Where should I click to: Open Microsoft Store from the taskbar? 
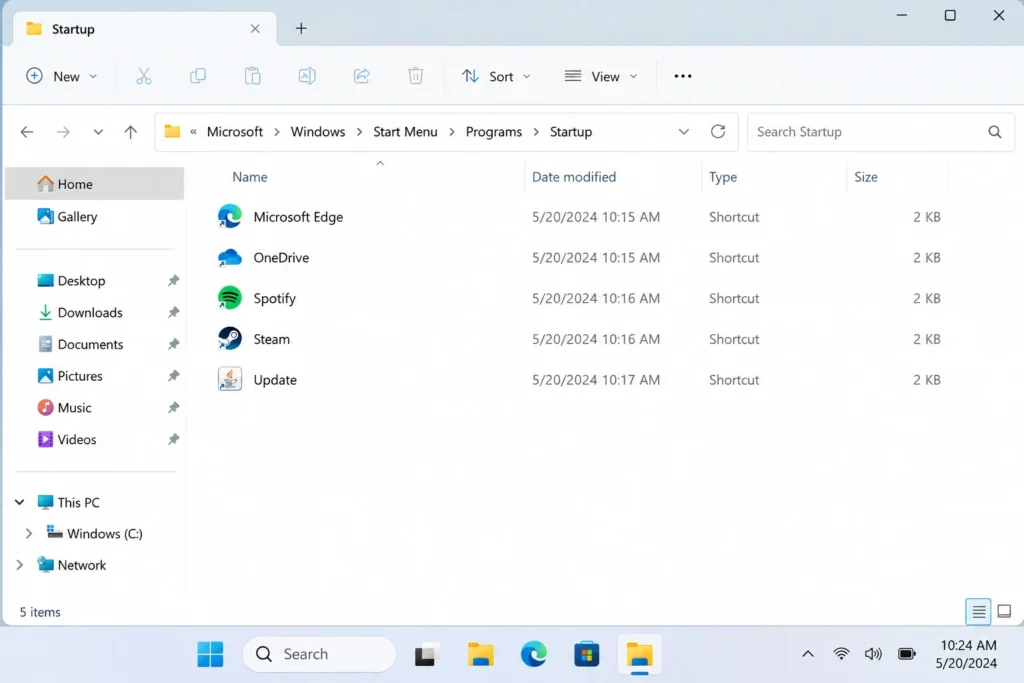point(586,654)
